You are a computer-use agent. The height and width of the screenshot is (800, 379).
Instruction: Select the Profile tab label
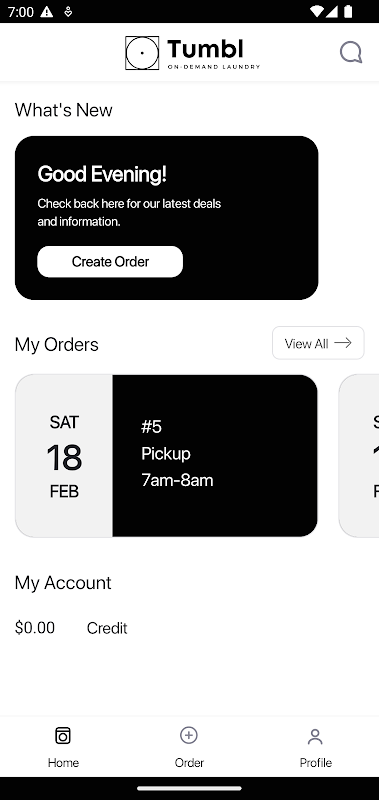point(316,763)
